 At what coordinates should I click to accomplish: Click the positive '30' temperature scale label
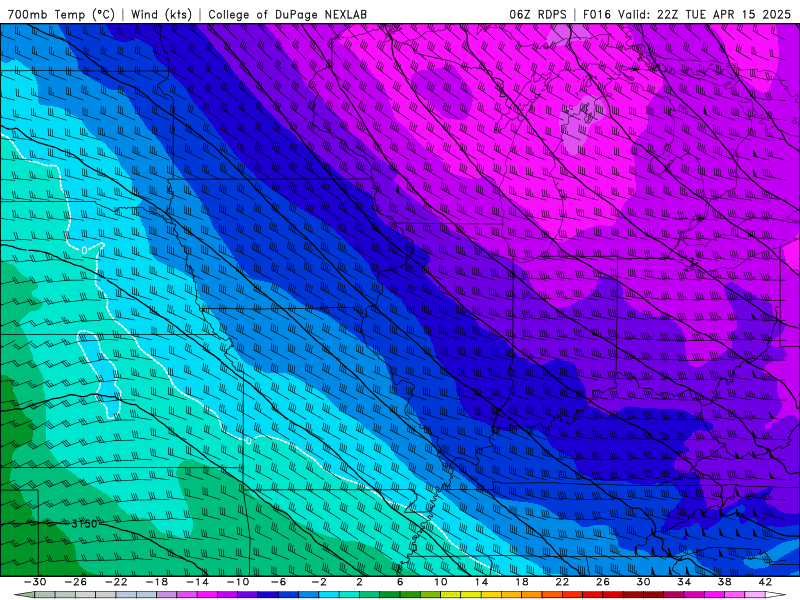(x=643, y=582)
